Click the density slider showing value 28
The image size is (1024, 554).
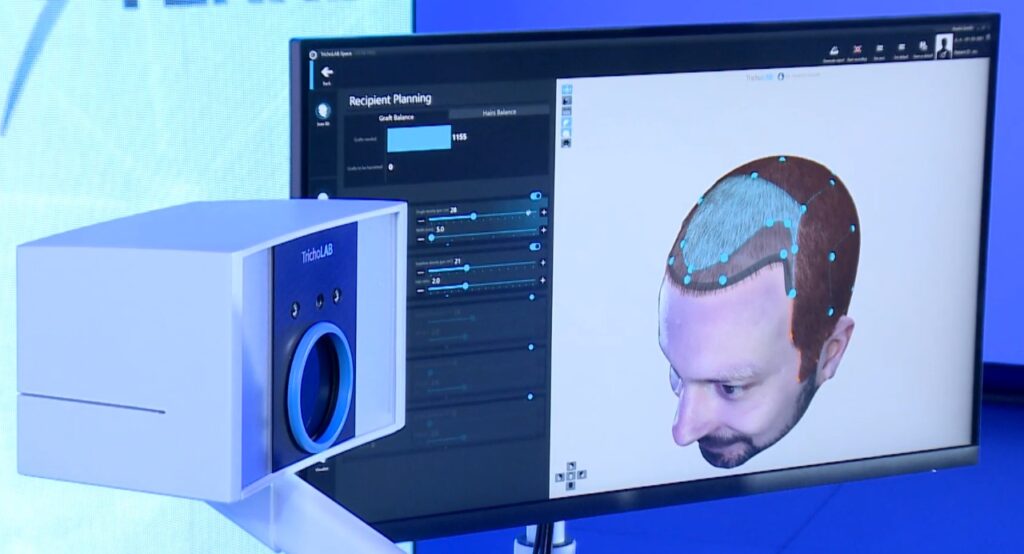click(x=473, y=216)
